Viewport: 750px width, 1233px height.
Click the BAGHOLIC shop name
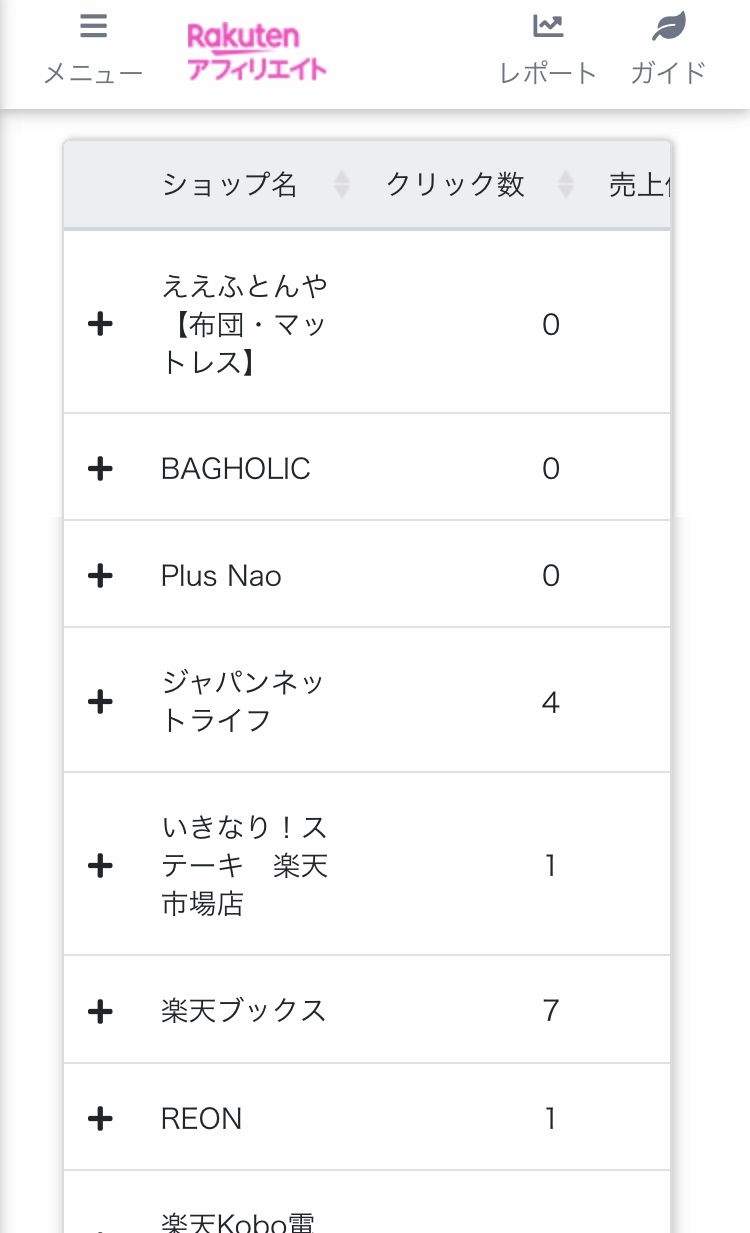(236, 468)
